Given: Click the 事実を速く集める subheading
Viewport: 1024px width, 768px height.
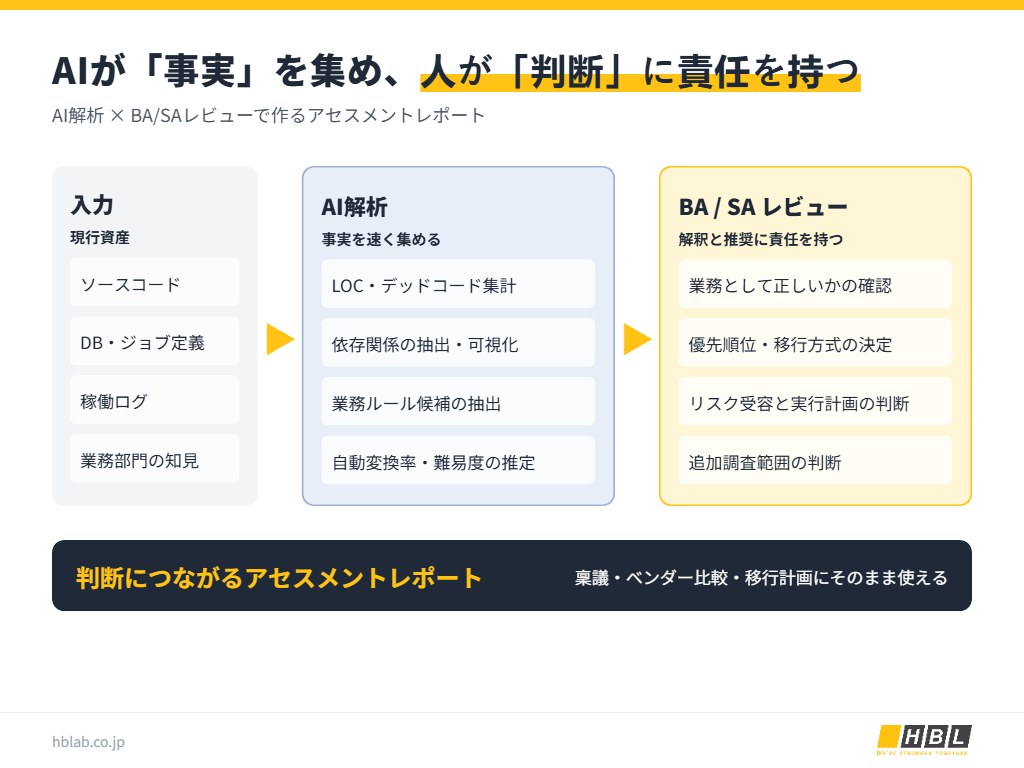Looking at the screenshot, I should click(381, 239).
